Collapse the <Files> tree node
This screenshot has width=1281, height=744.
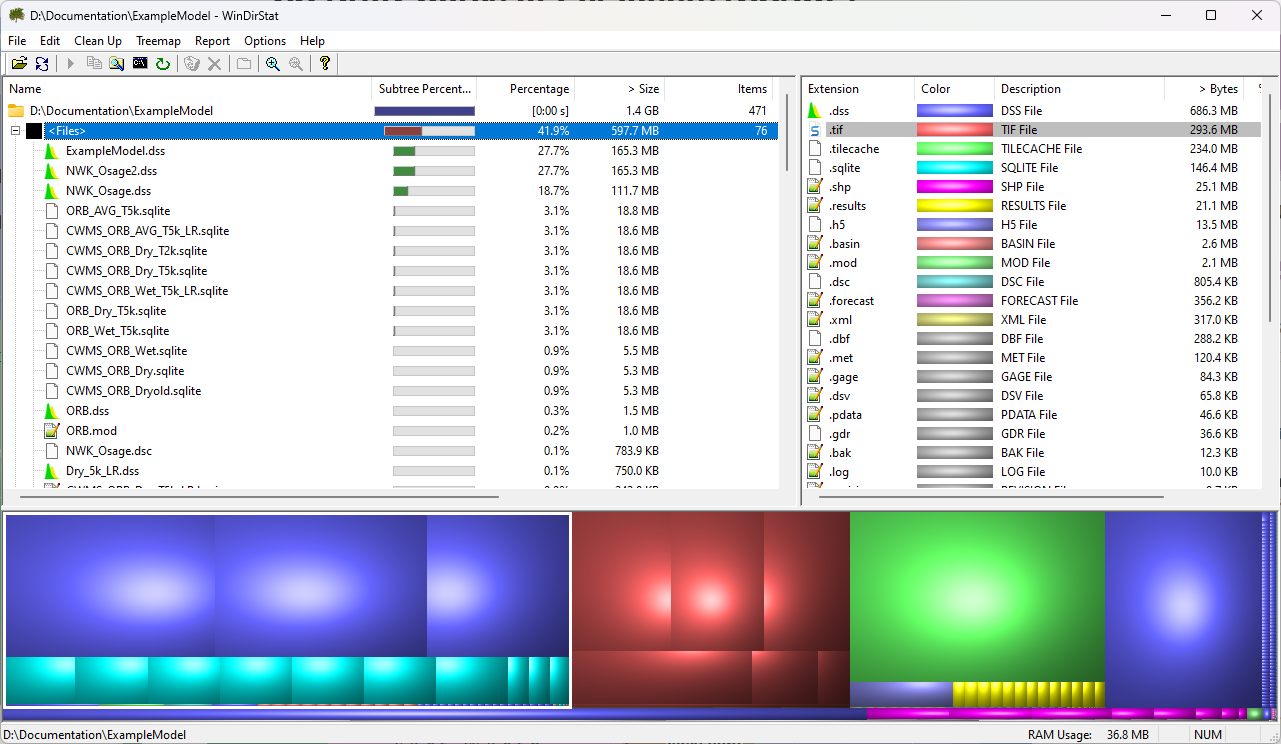[16, 131]
